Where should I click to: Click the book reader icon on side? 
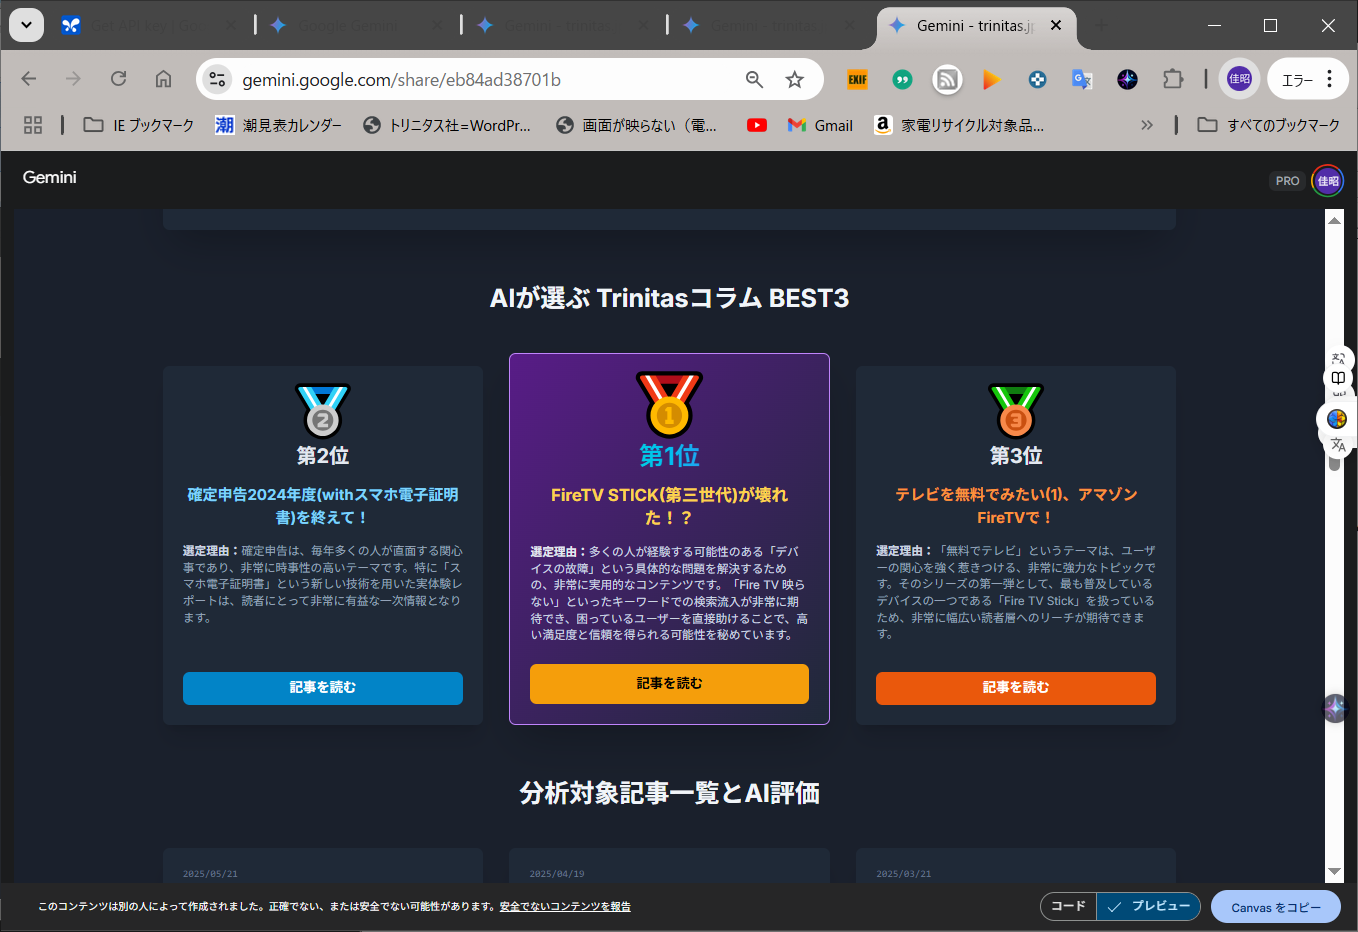(1338, 378)
